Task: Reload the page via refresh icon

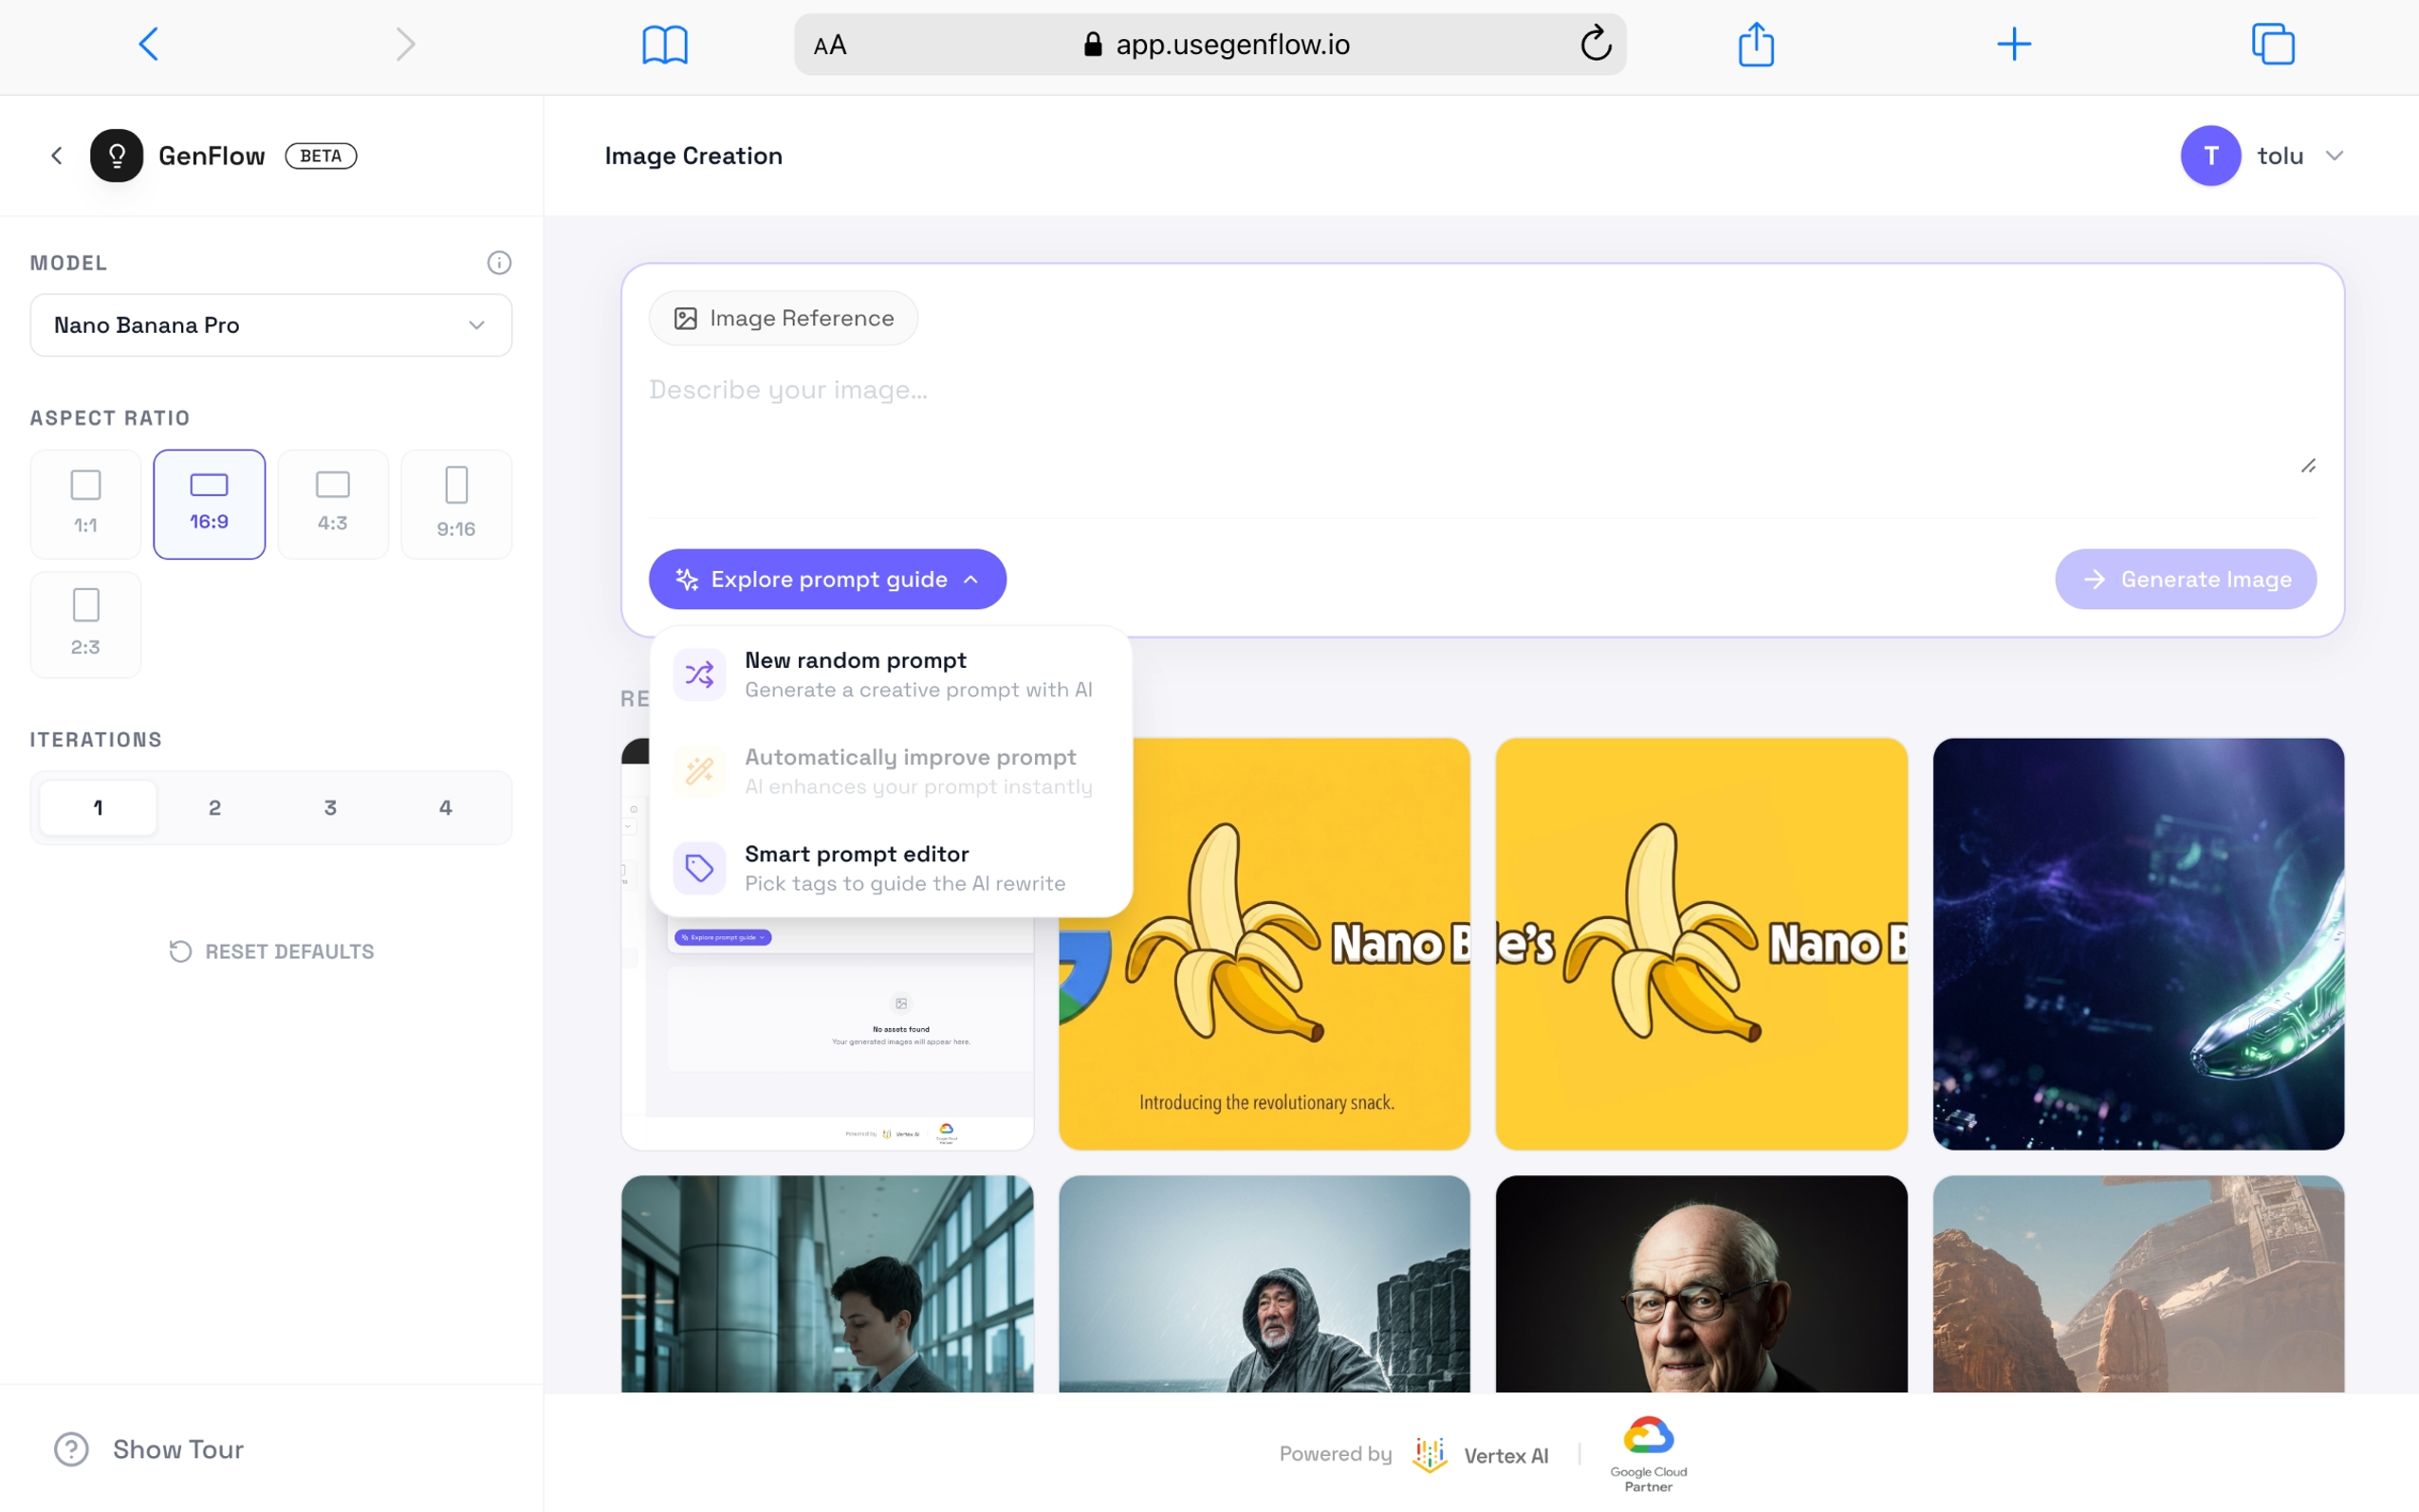Action: pyautogui.click(x=1596, y=44)
